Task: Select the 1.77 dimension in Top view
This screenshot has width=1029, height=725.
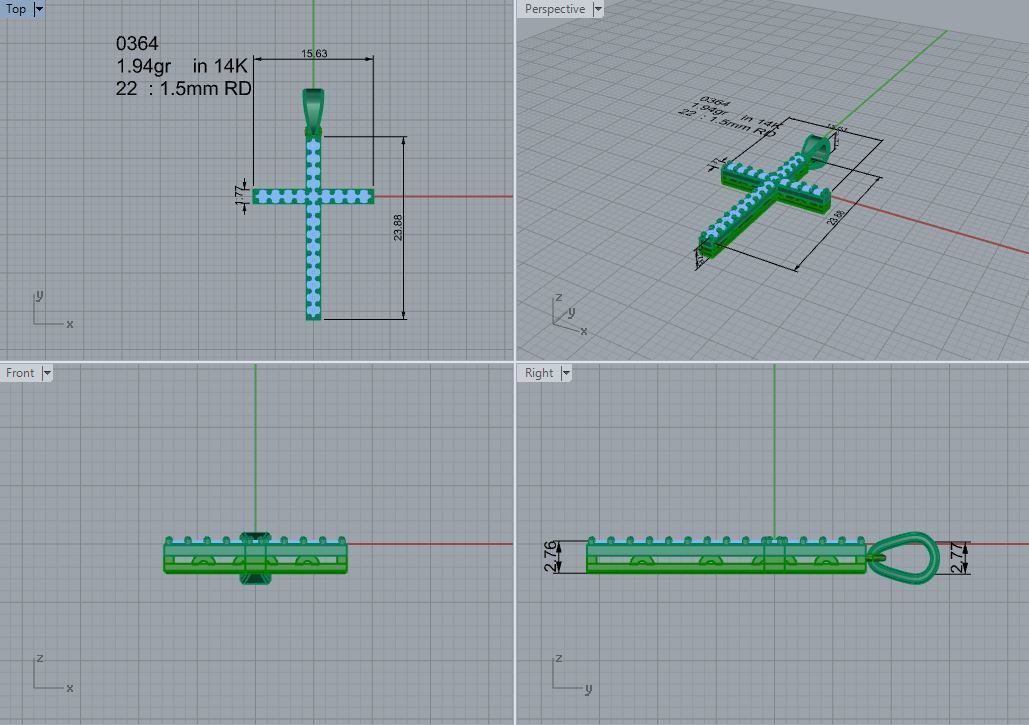Action: 239,195
